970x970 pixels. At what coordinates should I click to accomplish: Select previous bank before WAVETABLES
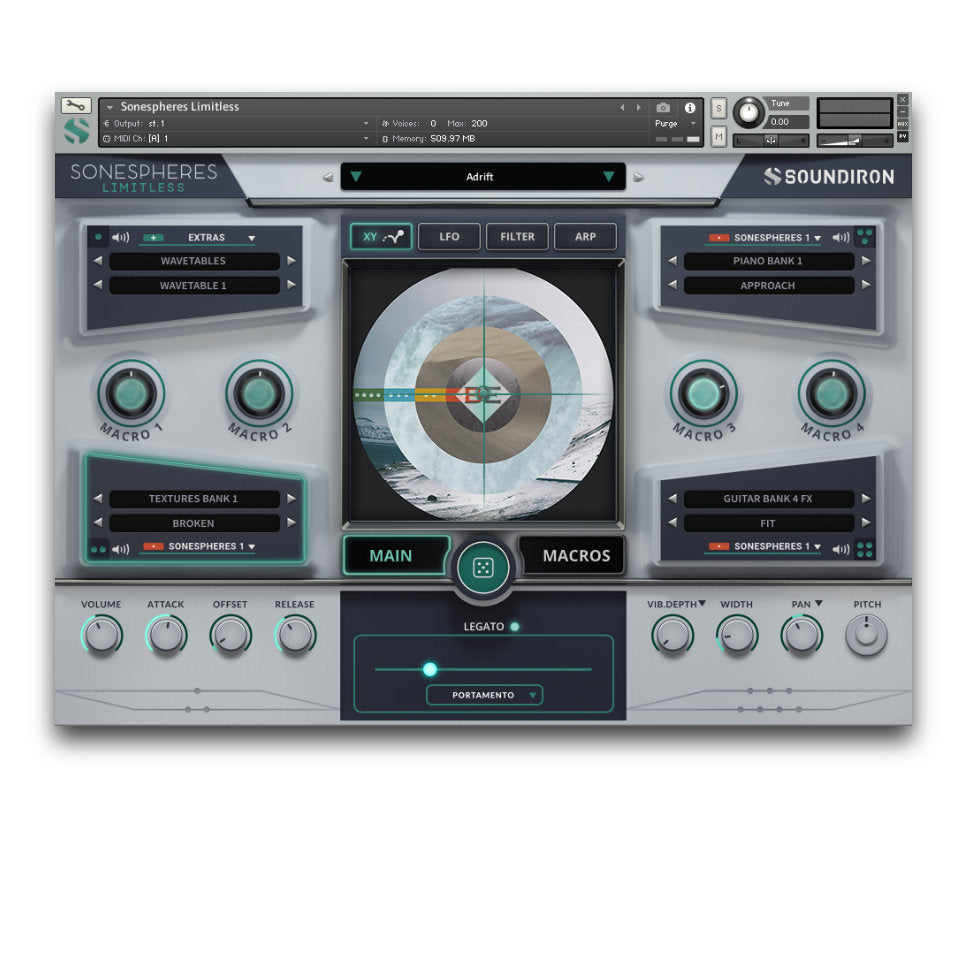(x=98, y=261)
